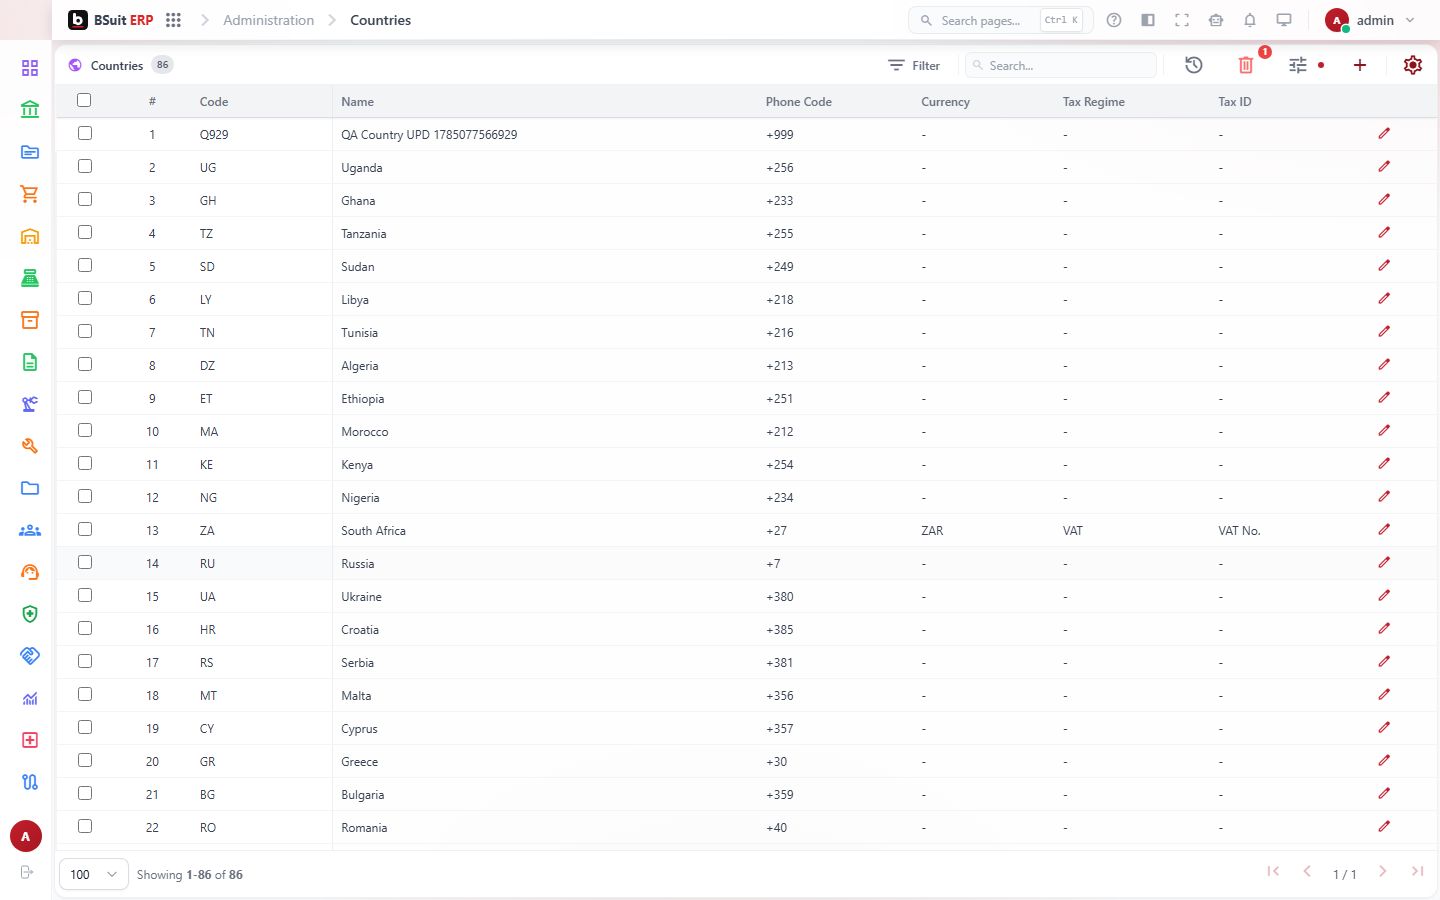
Task: Tick the Kenya row checkbox
Action: point(85,463)
